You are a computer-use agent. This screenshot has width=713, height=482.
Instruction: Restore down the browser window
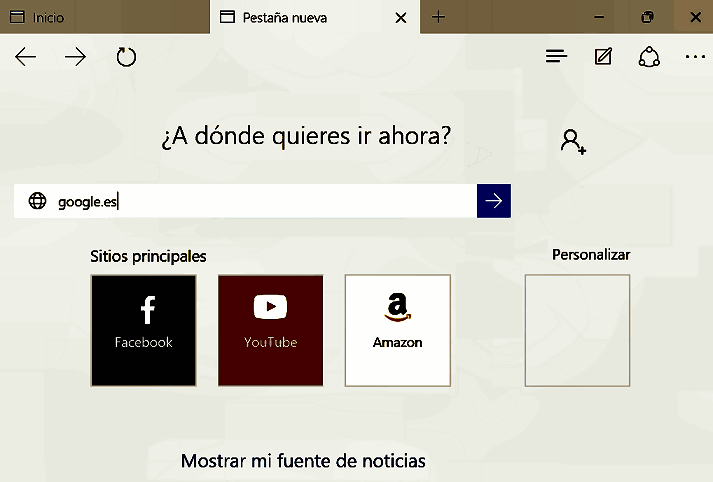click(647, 17)
